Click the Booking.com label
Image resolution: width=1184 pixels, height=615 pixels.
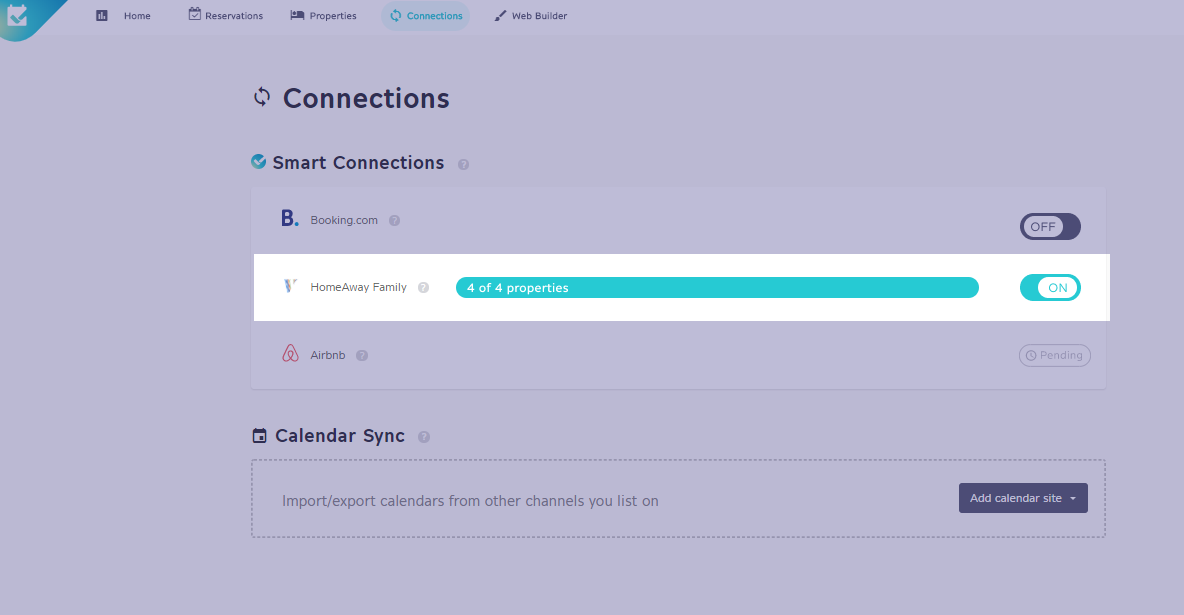[344, 221]
